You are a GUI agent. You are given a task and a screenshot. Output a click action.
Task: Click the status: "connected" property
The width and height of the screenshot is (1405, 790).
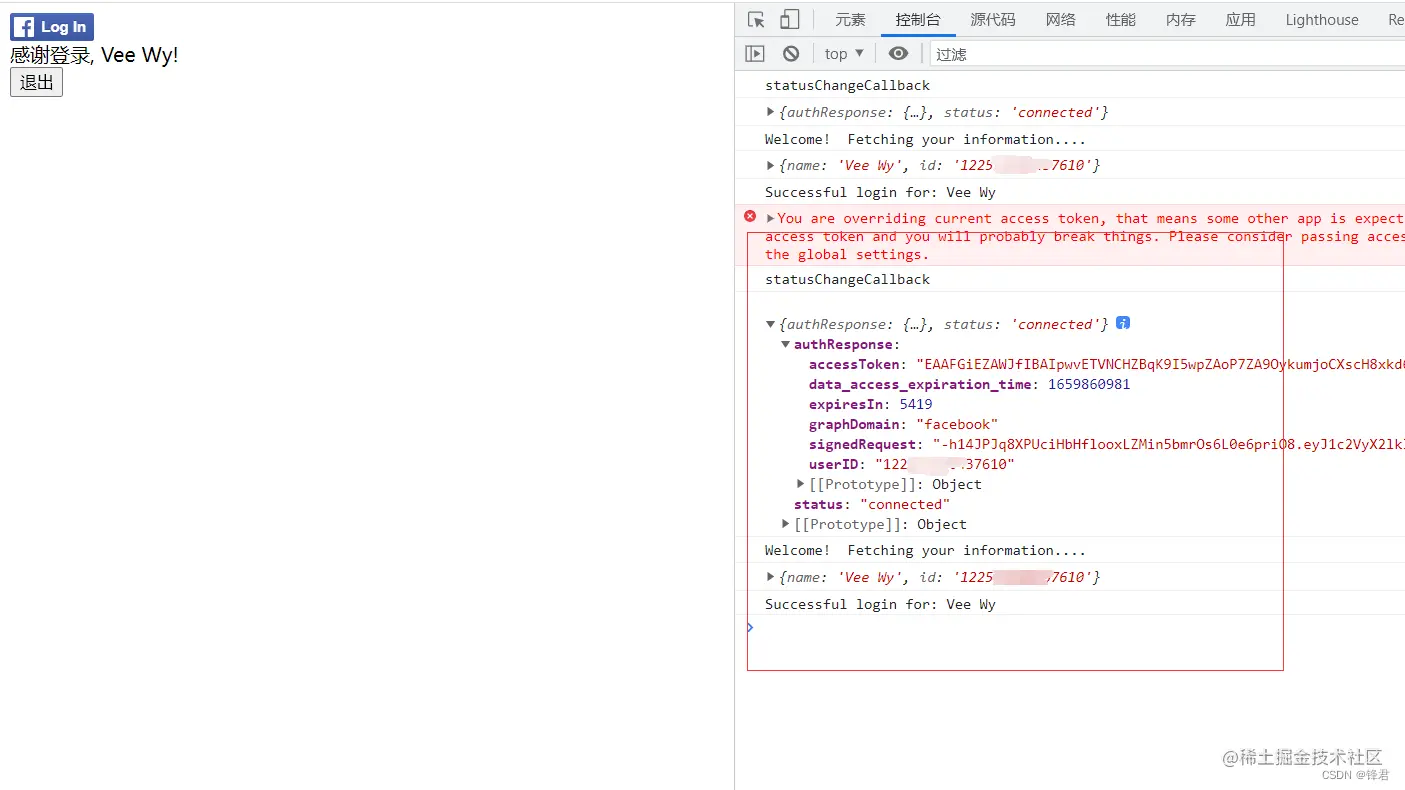click(872, 504)
